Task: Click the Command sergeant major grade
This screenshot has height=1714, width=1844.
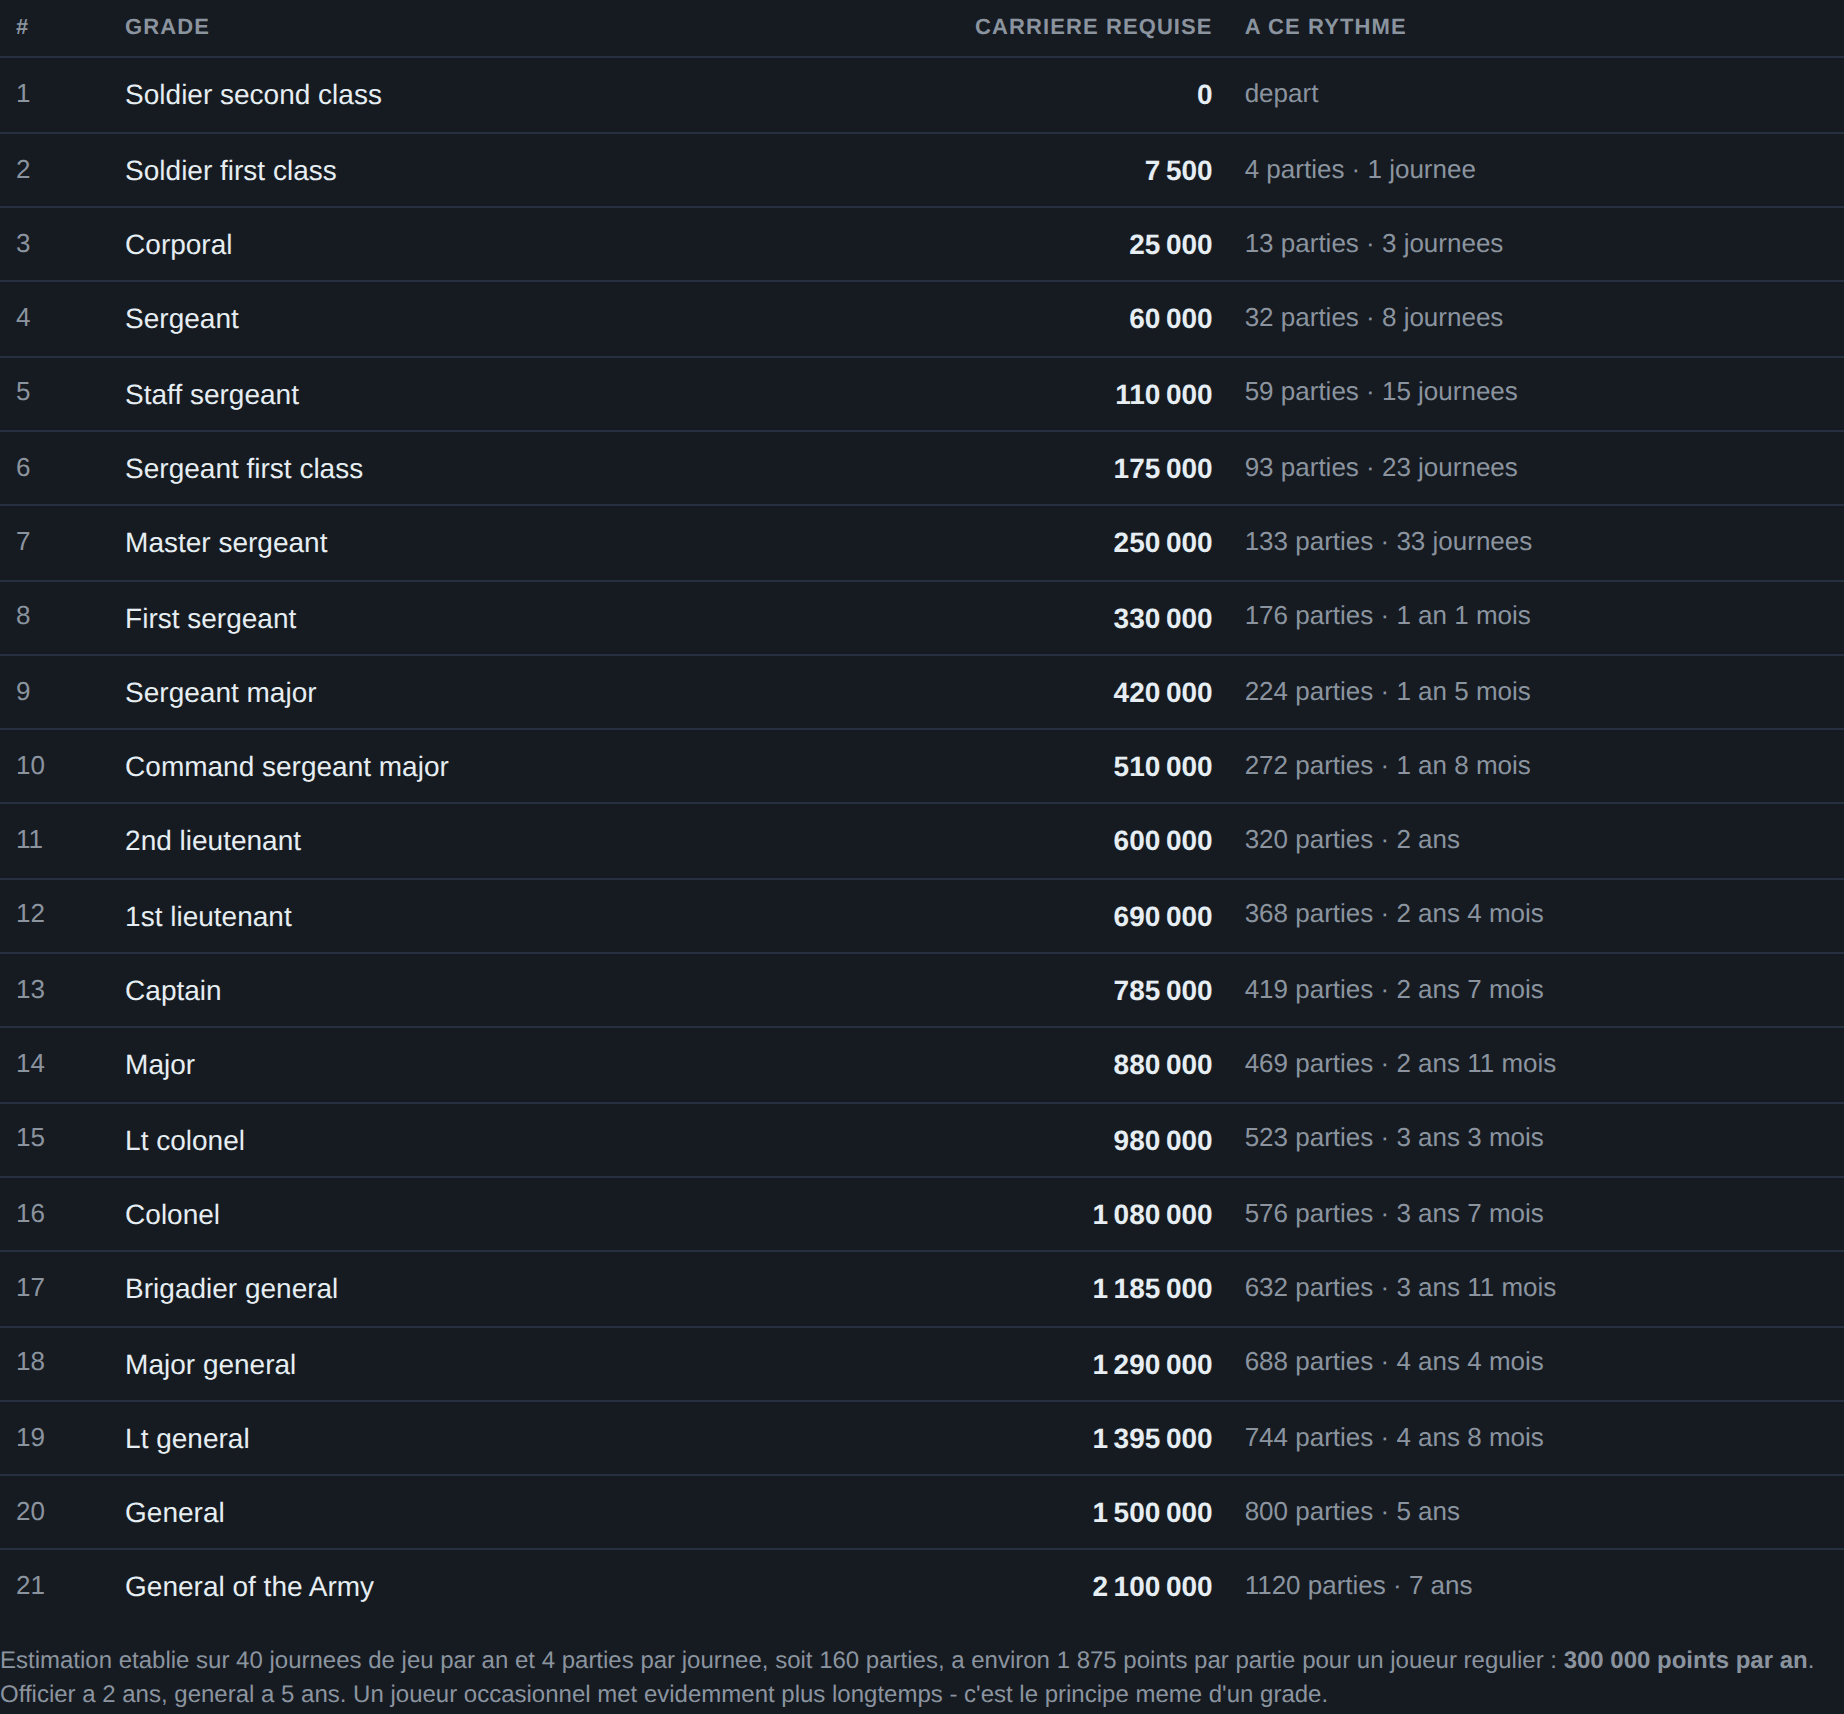Action: 287,767
